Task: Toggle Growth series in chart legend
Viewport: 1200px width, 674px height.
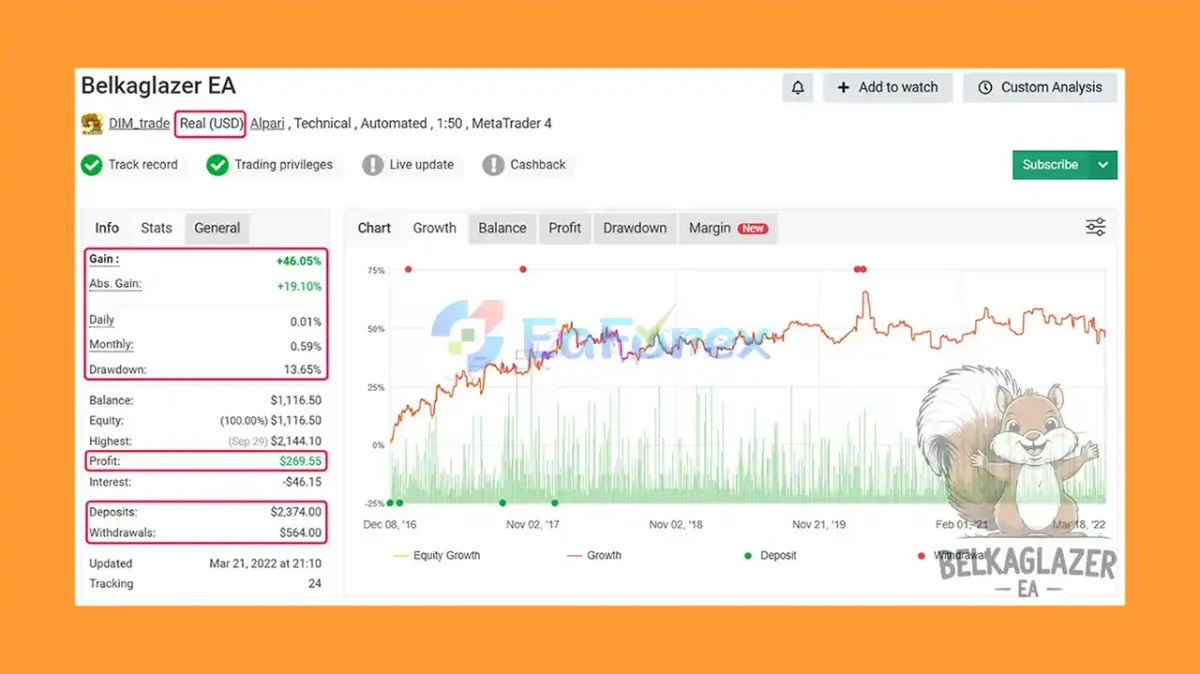Action: tap(594, 556)
